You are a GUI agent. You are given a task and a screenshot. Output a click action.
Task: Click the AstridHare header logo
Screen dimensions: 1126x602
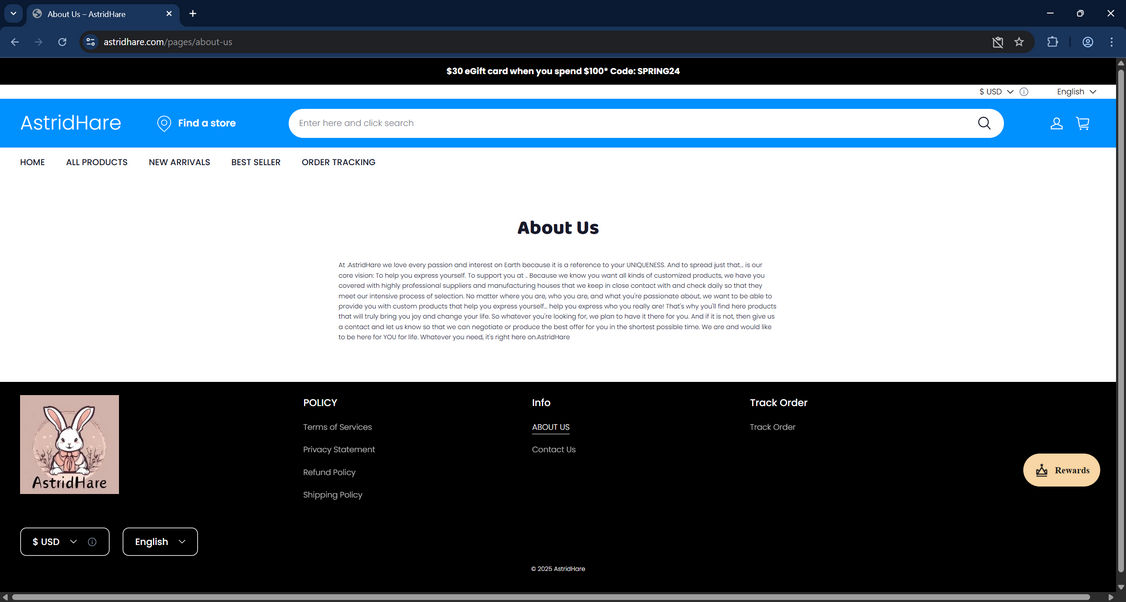pyautogui.click(x=70, y=123)
